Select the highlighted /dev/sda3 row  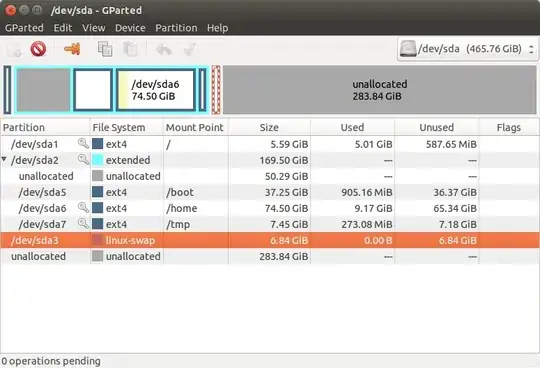coord(270,240)
